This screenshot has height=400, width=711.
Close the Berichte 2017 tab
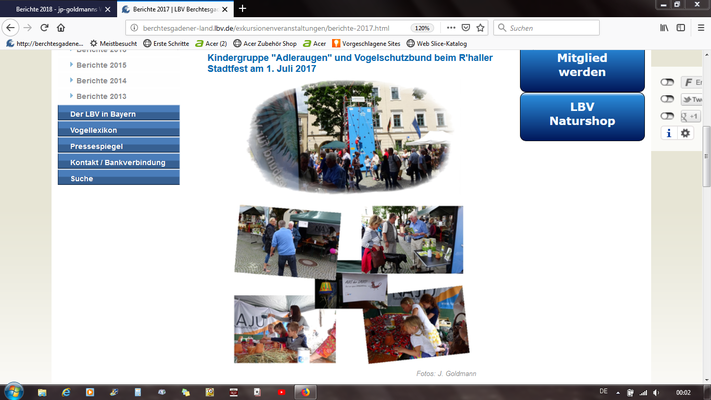click(224, 9)
